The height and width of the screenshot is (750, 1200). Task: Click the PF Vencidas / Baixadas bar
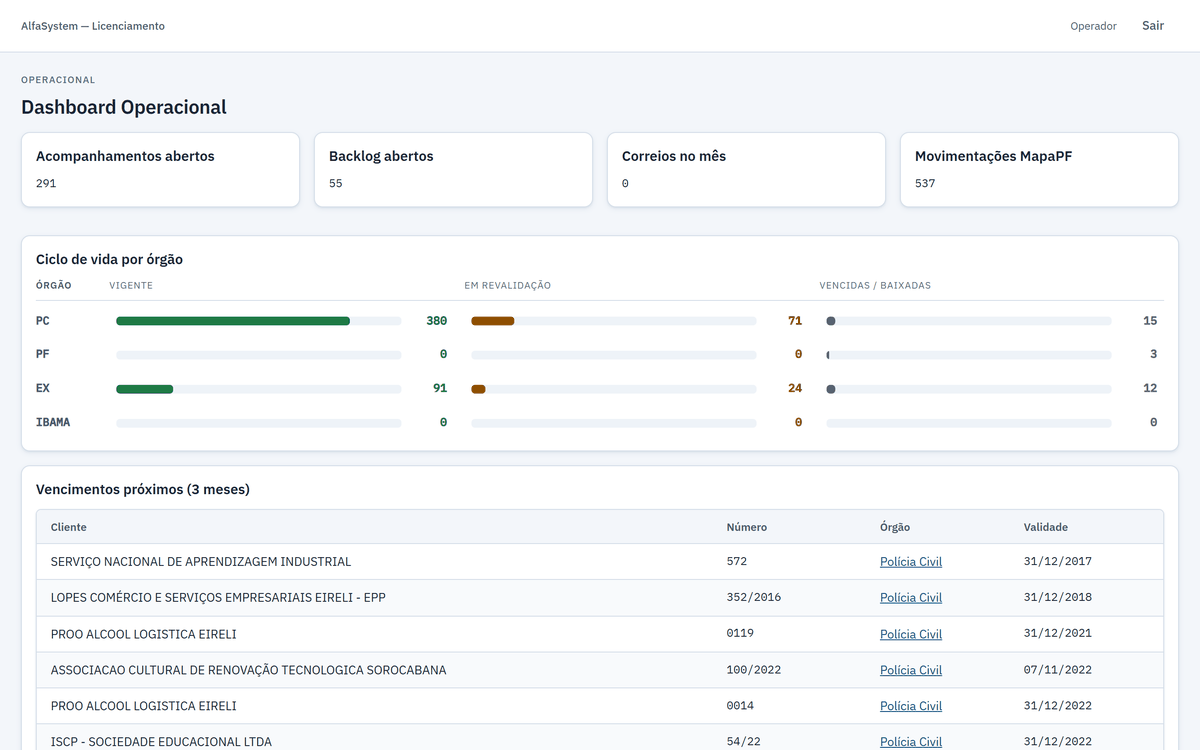pos(968,355)
